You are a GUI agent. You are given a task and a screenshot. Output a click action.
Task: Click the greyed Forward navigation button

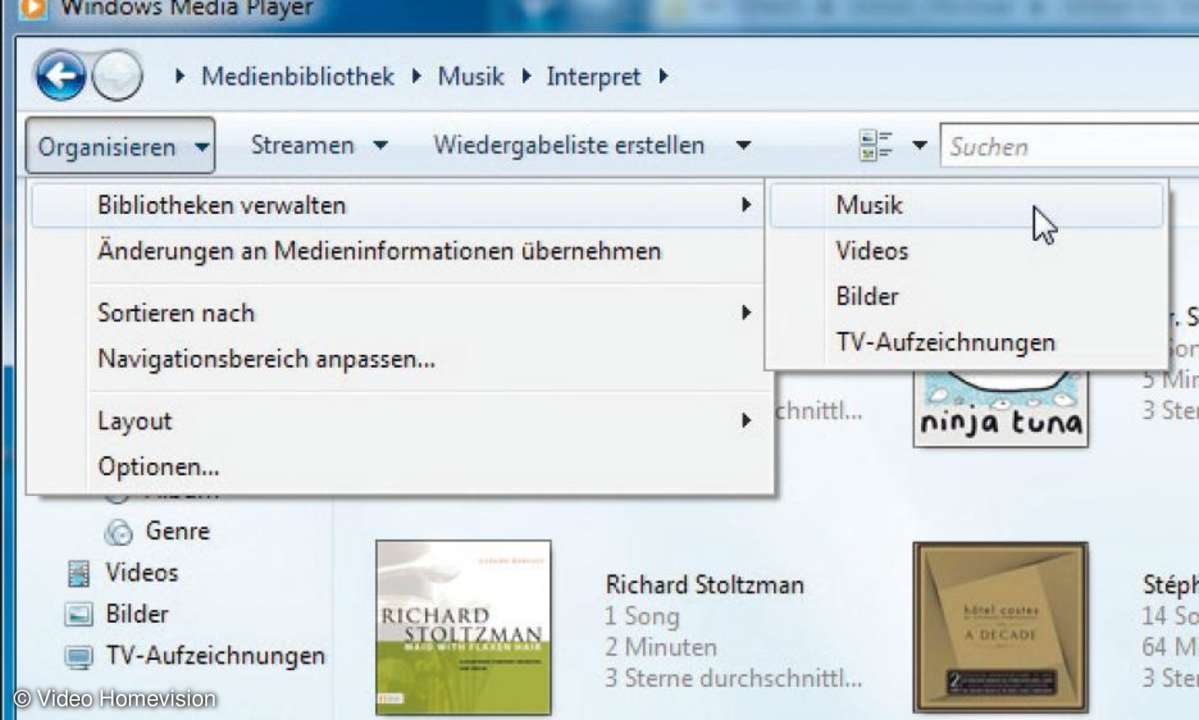pos(117,76)
